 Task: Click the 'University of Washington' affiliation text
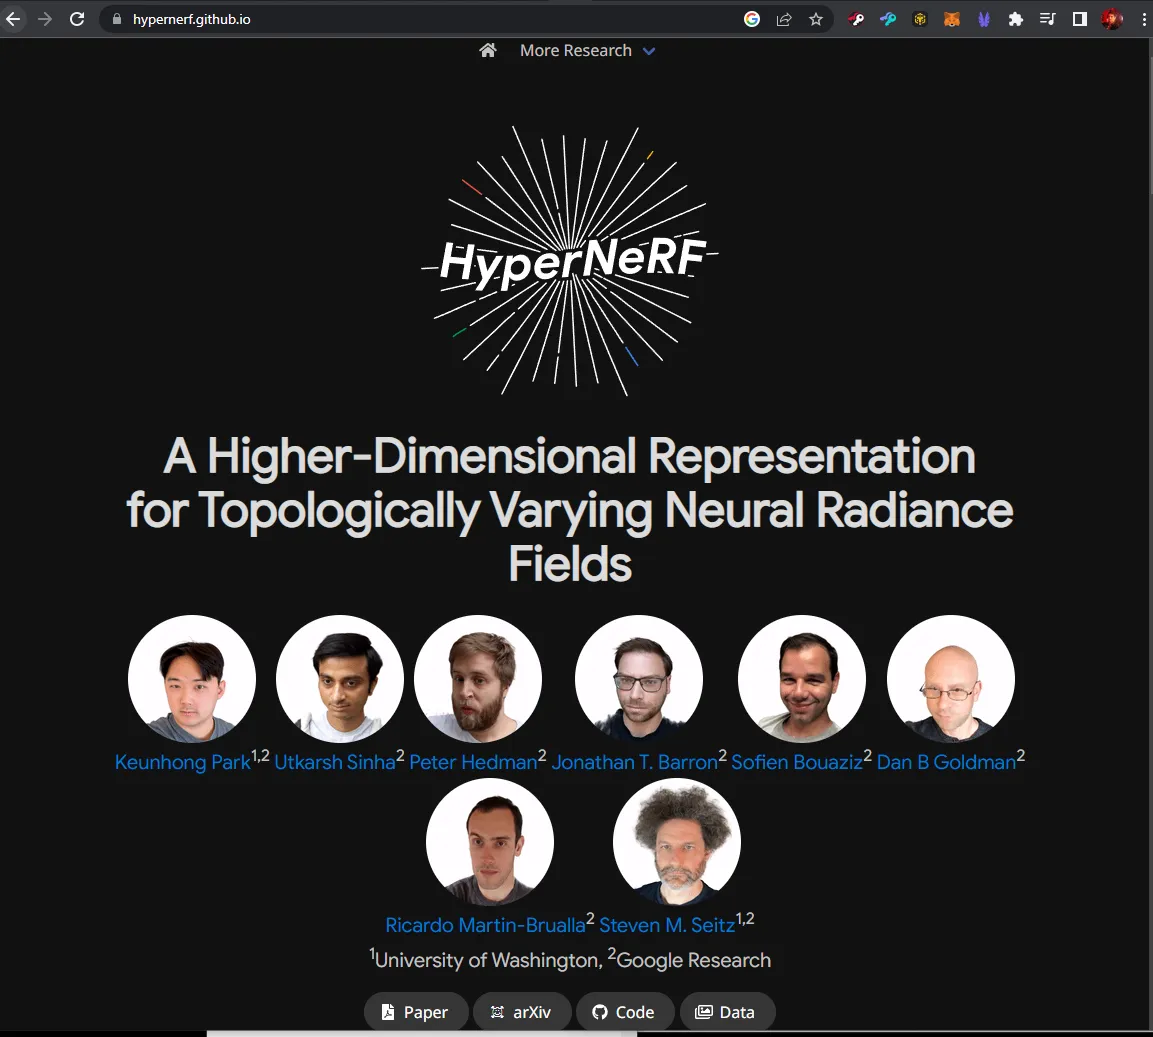[488, 960]
